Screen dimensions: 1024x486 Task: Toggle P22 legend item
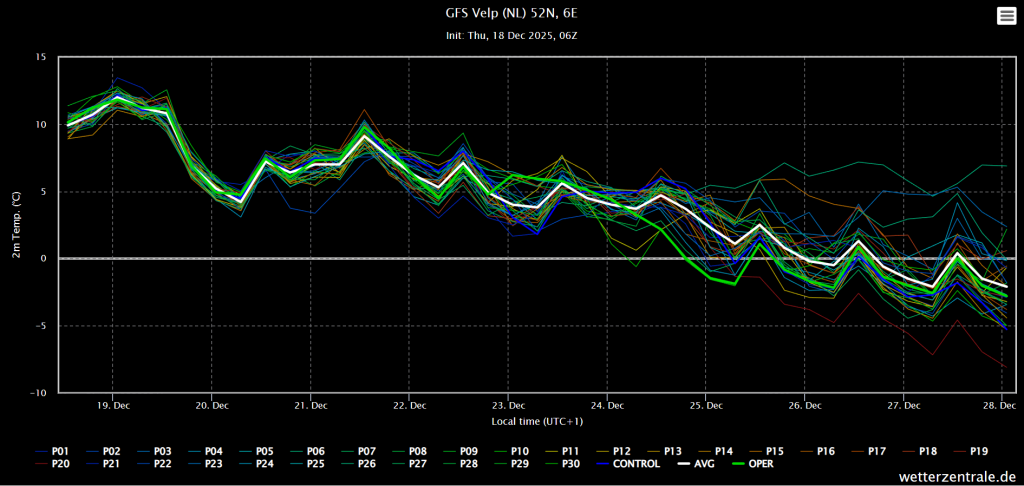click(153, 464)
